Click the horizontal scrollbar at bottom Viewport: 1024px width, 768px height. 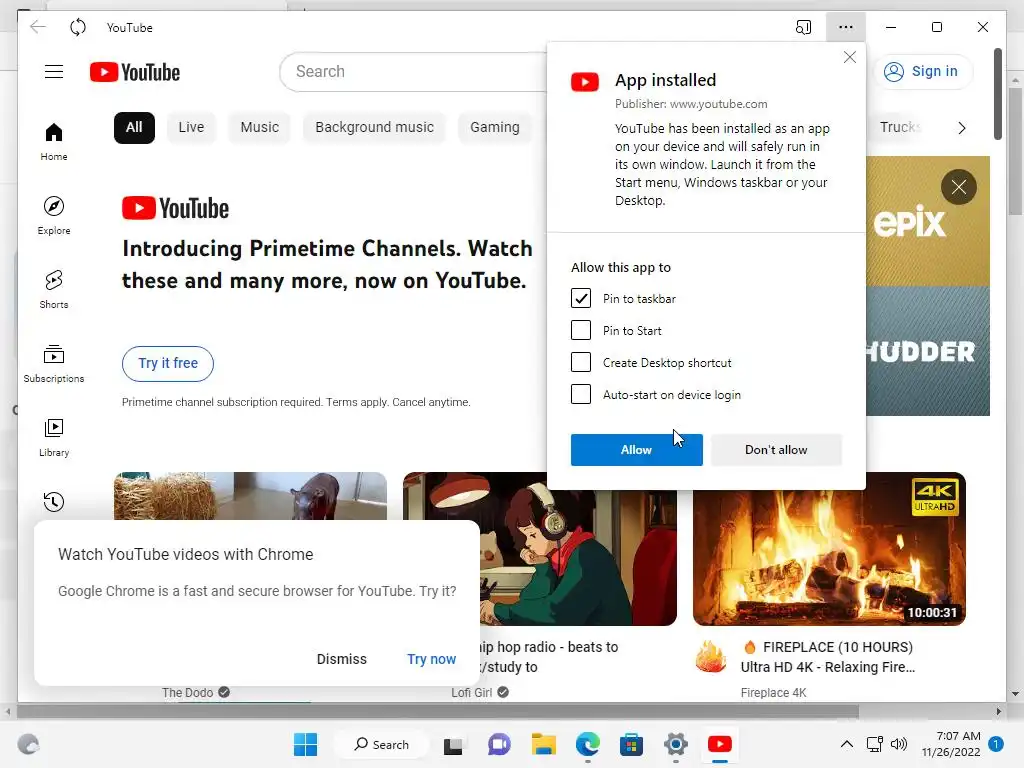(438, 711)
